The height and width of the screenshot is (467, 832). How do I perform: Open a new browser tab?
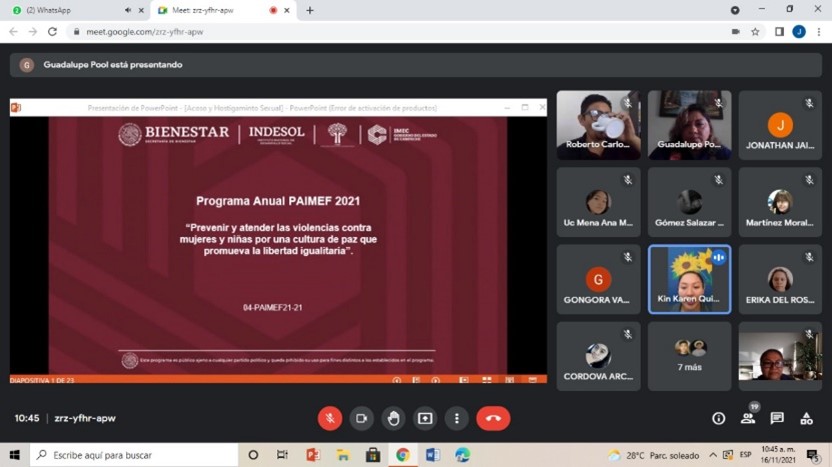(310, 10)
